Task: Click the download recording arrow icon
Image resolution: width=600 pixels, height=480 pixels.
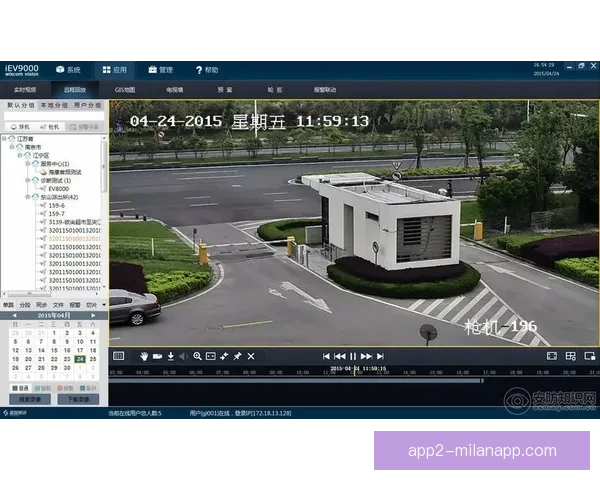Action: pyautogui.click(x=170, y=356)
